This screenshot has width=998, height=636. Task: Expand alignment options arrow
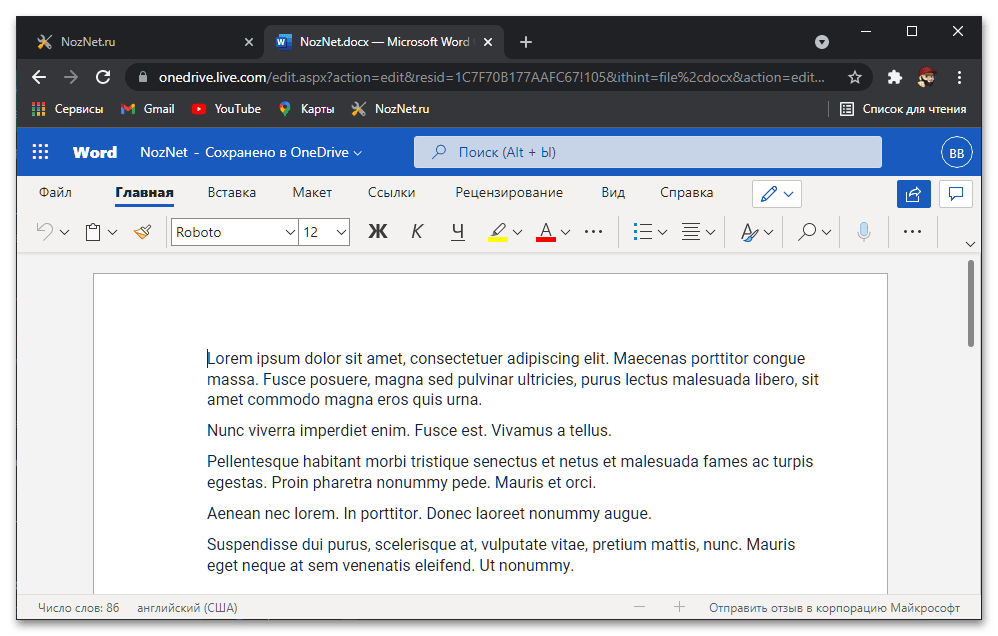pyautogui.click(x=710, y=232)
